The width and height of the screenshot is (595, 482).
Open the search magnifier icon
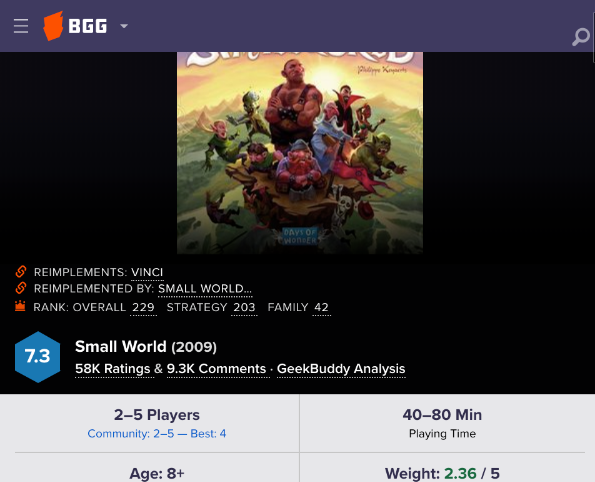pyautogui.click(x=581, y=37)
